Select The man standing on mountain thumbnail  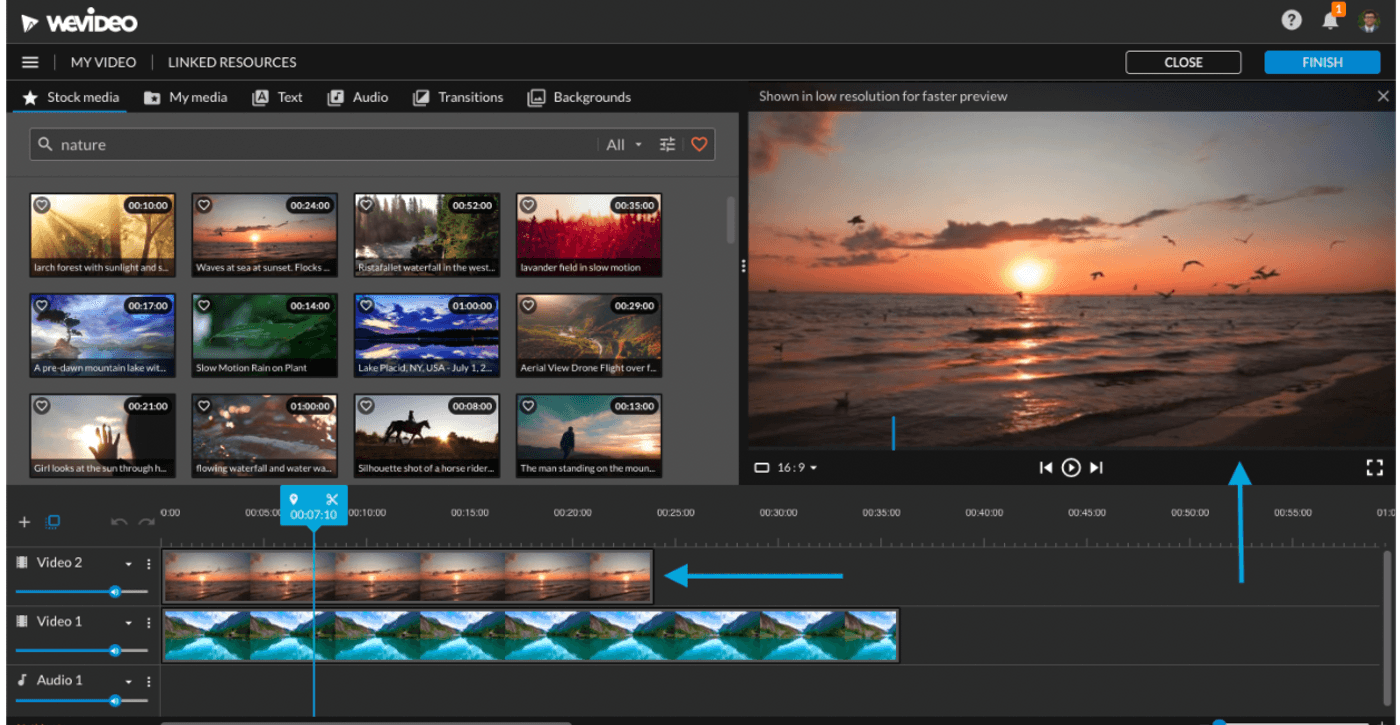point(588,435)
